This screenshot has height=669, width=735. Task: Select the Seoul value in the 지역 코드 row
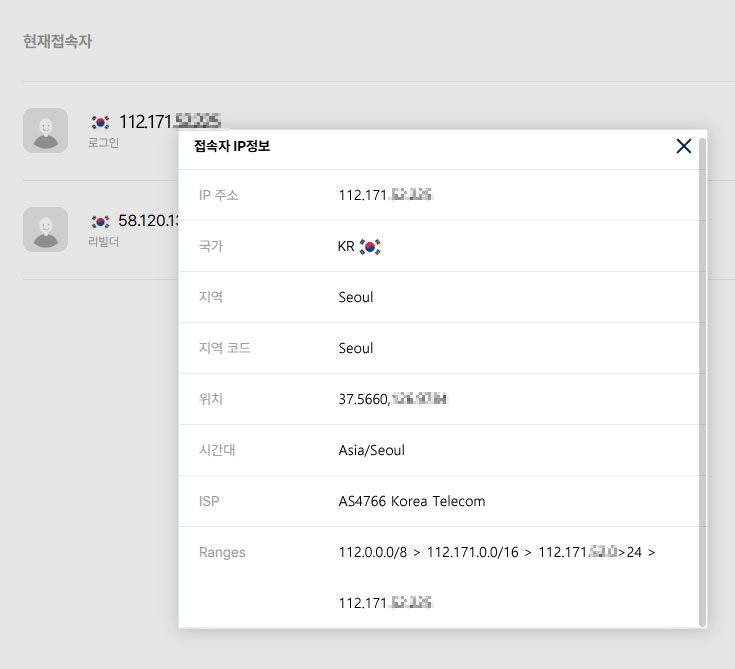click(356, 348)
